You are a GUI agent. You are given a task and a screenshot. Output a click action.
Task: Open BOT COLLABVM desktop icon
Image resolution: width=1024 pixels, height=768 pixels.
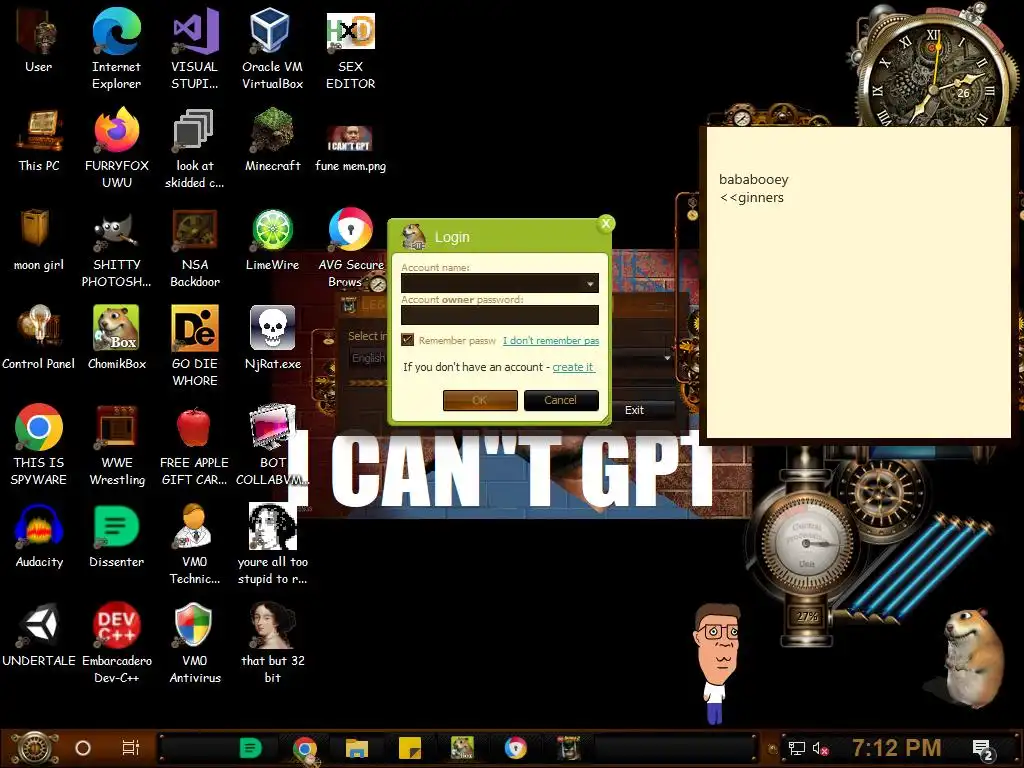coord(272,444)
